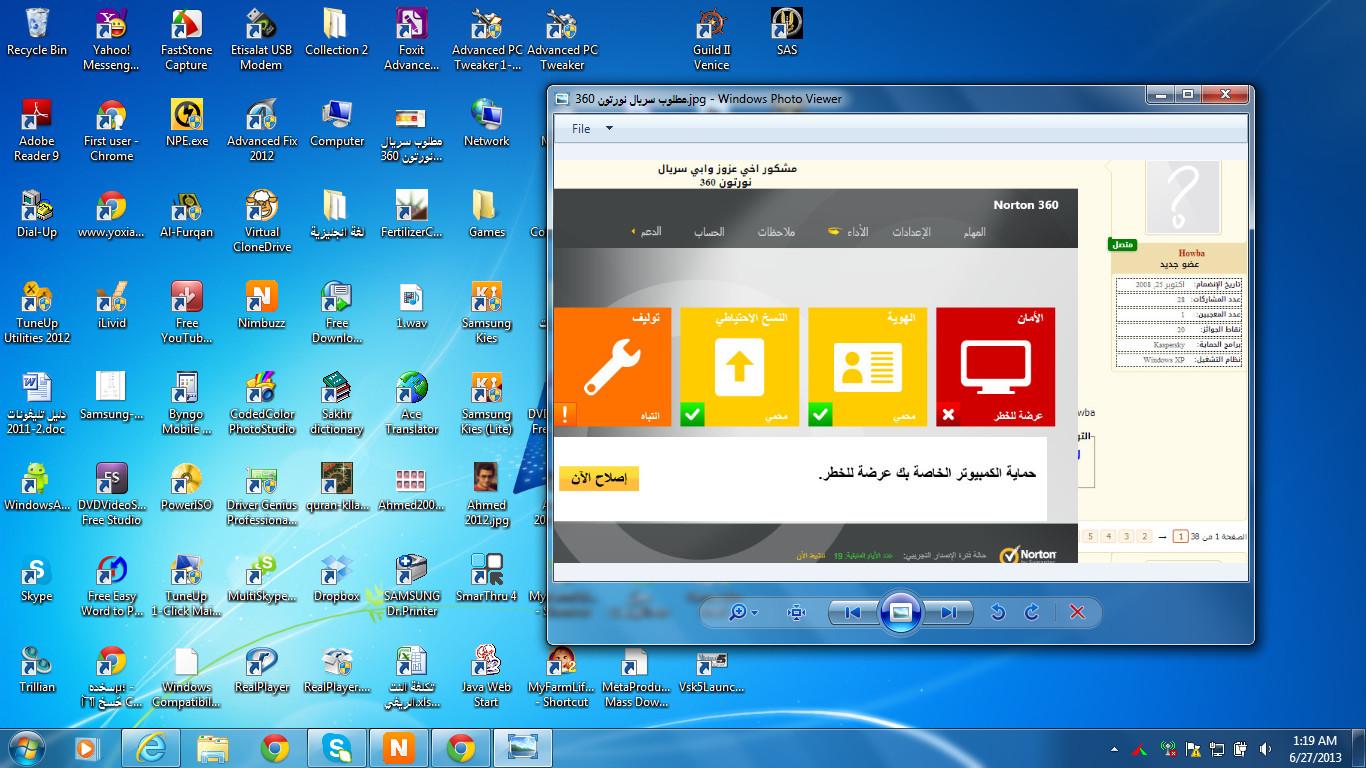Open Nimbuzz from the taskbar
This screenshot has height=768, width=1366.
399,747
